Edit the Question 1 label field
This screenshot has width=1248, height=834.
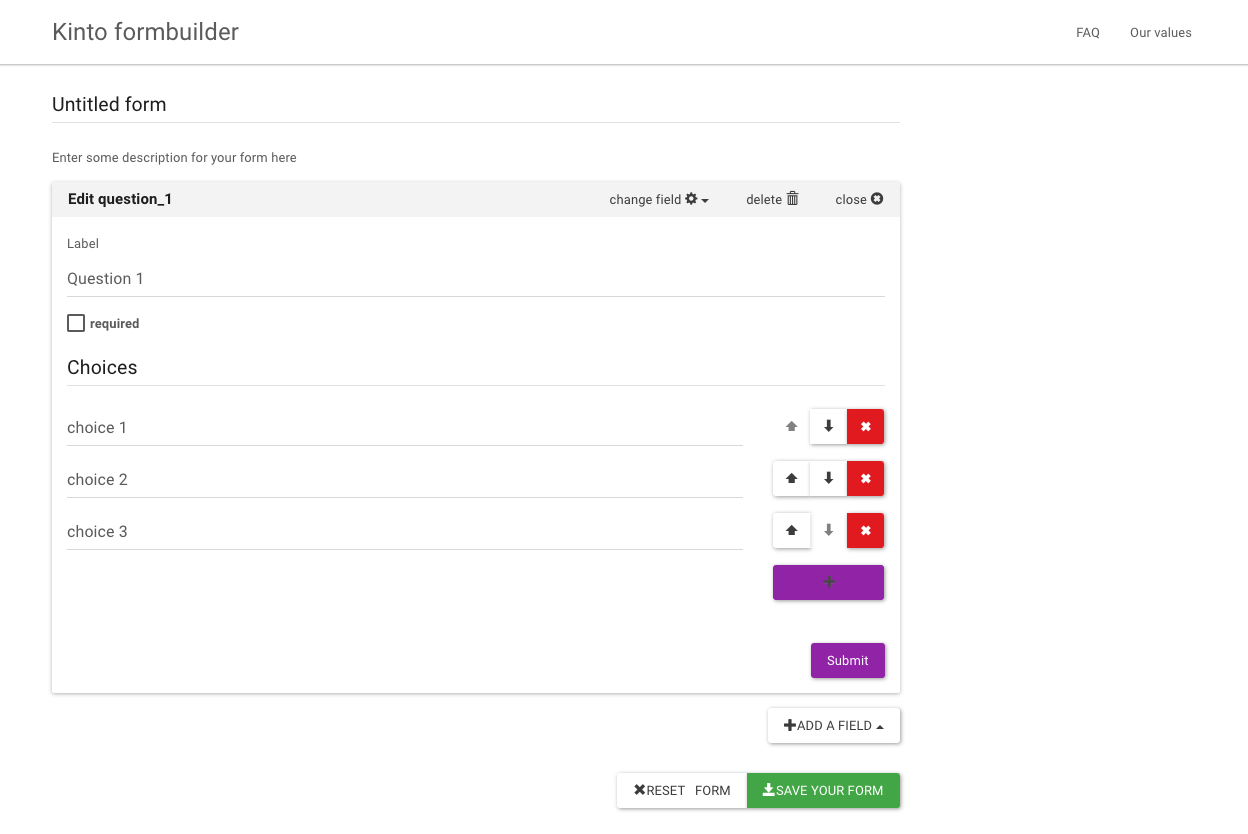(475, 279)
